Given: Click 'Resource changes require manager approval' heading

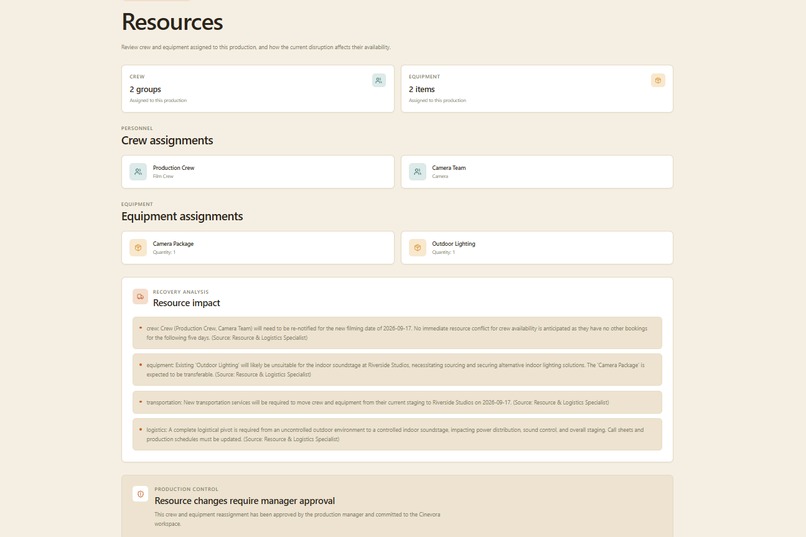Looking at the screenshot, I should click(x=245, y=501).
